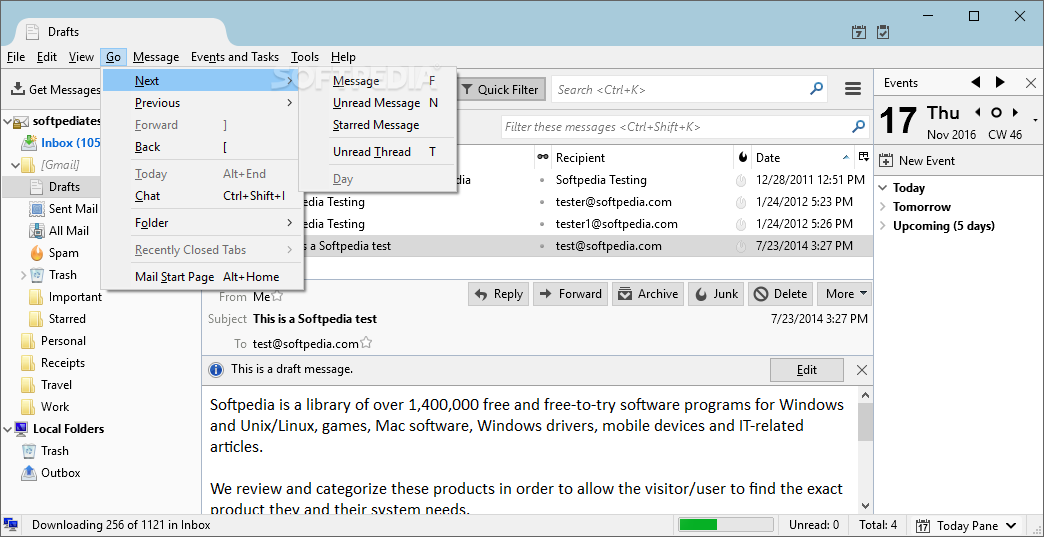
Task: Select the Drafts folder
Action: (64, 187)
